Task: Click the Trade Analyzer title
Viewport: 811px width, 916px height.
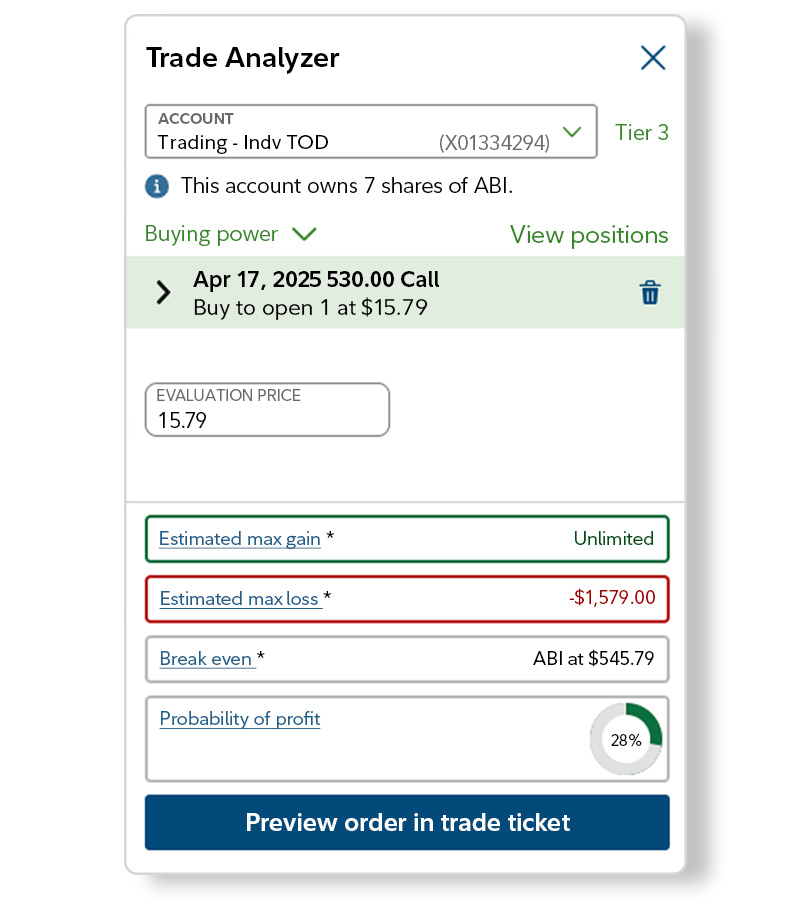Action: [x=242, y=58]
